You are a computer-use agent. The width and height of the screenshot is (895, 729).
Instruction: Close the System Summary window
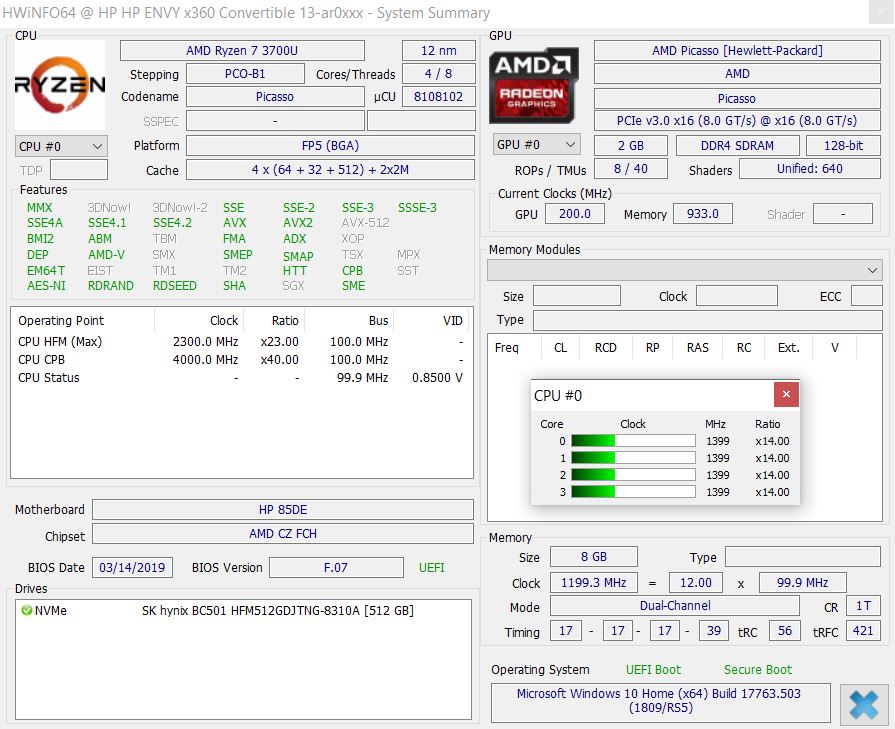pyautogui.click(x=880, y=12)
